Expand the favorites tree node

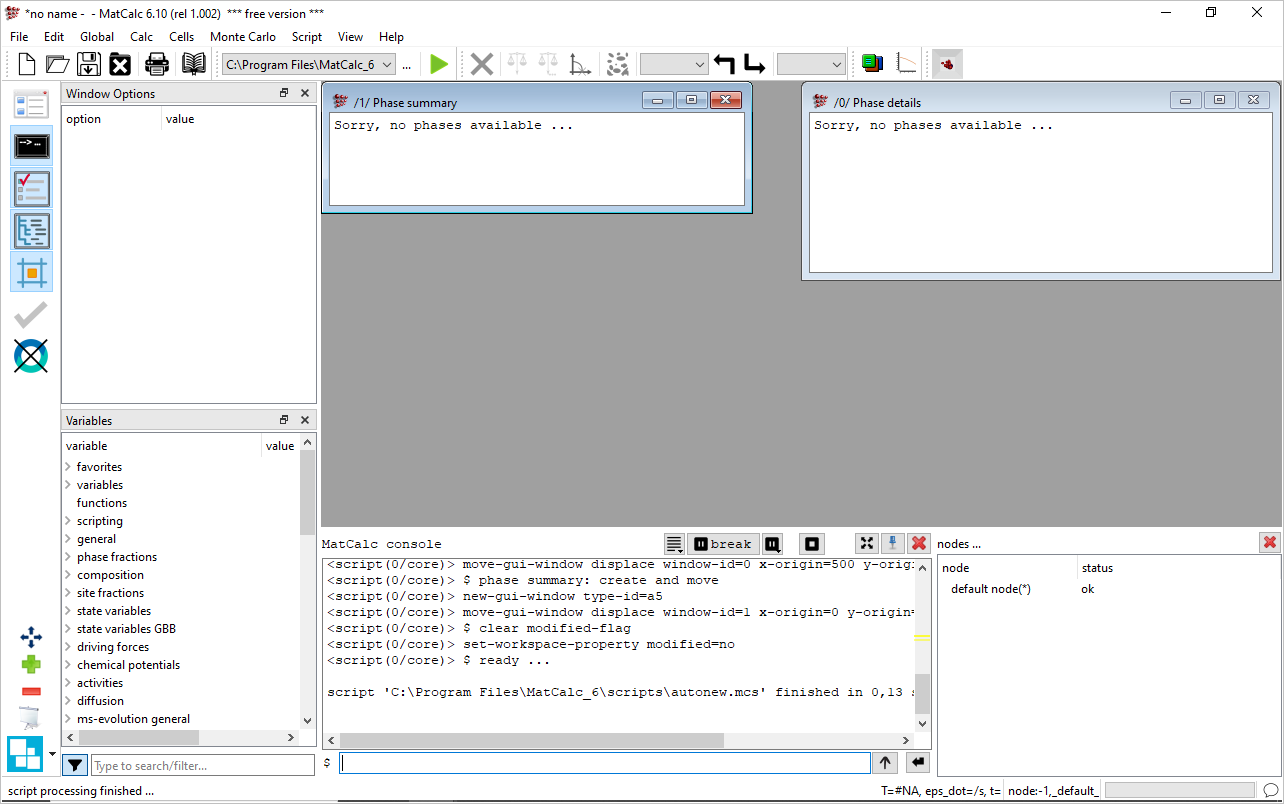[69, 467]
